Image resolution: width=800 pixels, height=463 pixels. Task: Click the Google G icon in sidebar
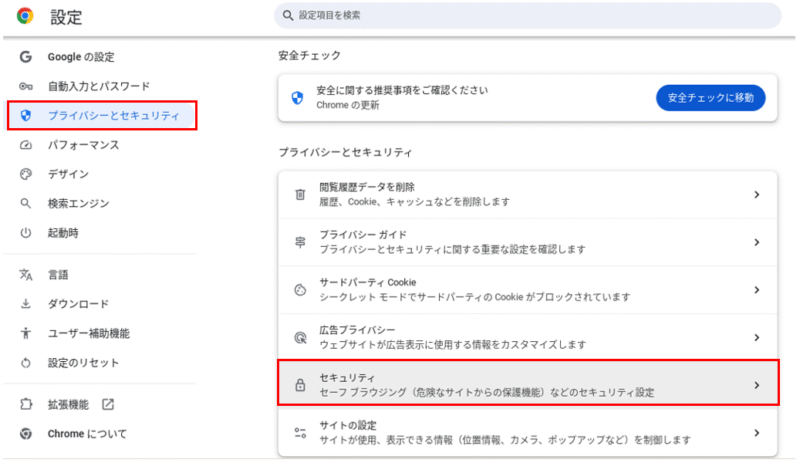pyautogui.click(x=26, y=57)
